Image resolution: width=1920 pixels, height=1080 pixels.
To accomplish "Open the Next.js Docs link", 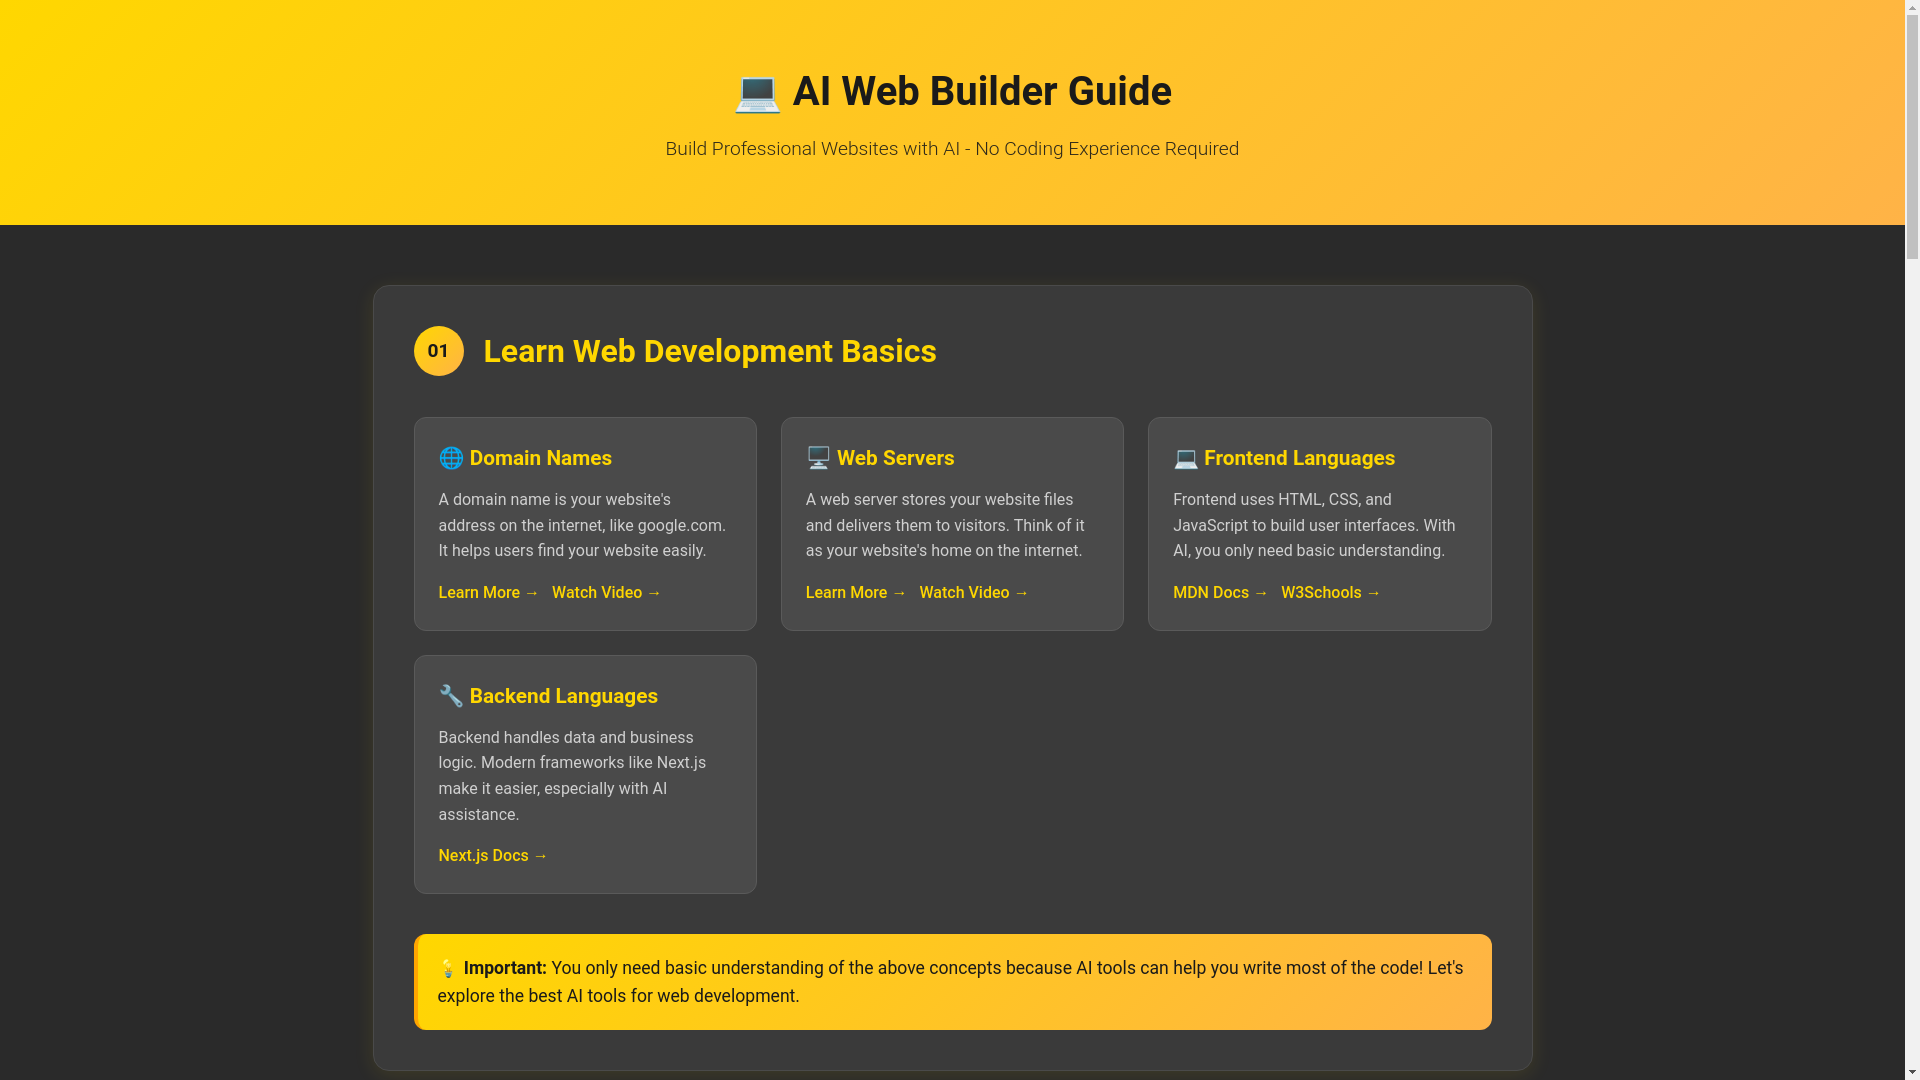I will pyautogui.click(x=493, y=856).
